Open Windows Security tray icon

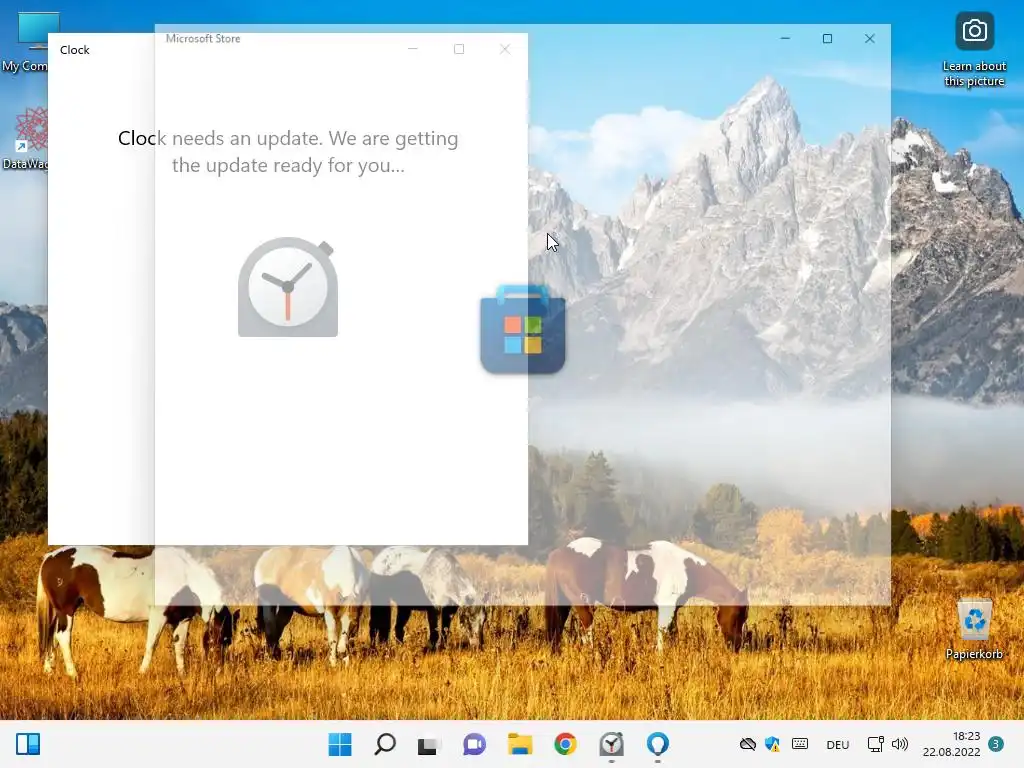tap(773, 744)
